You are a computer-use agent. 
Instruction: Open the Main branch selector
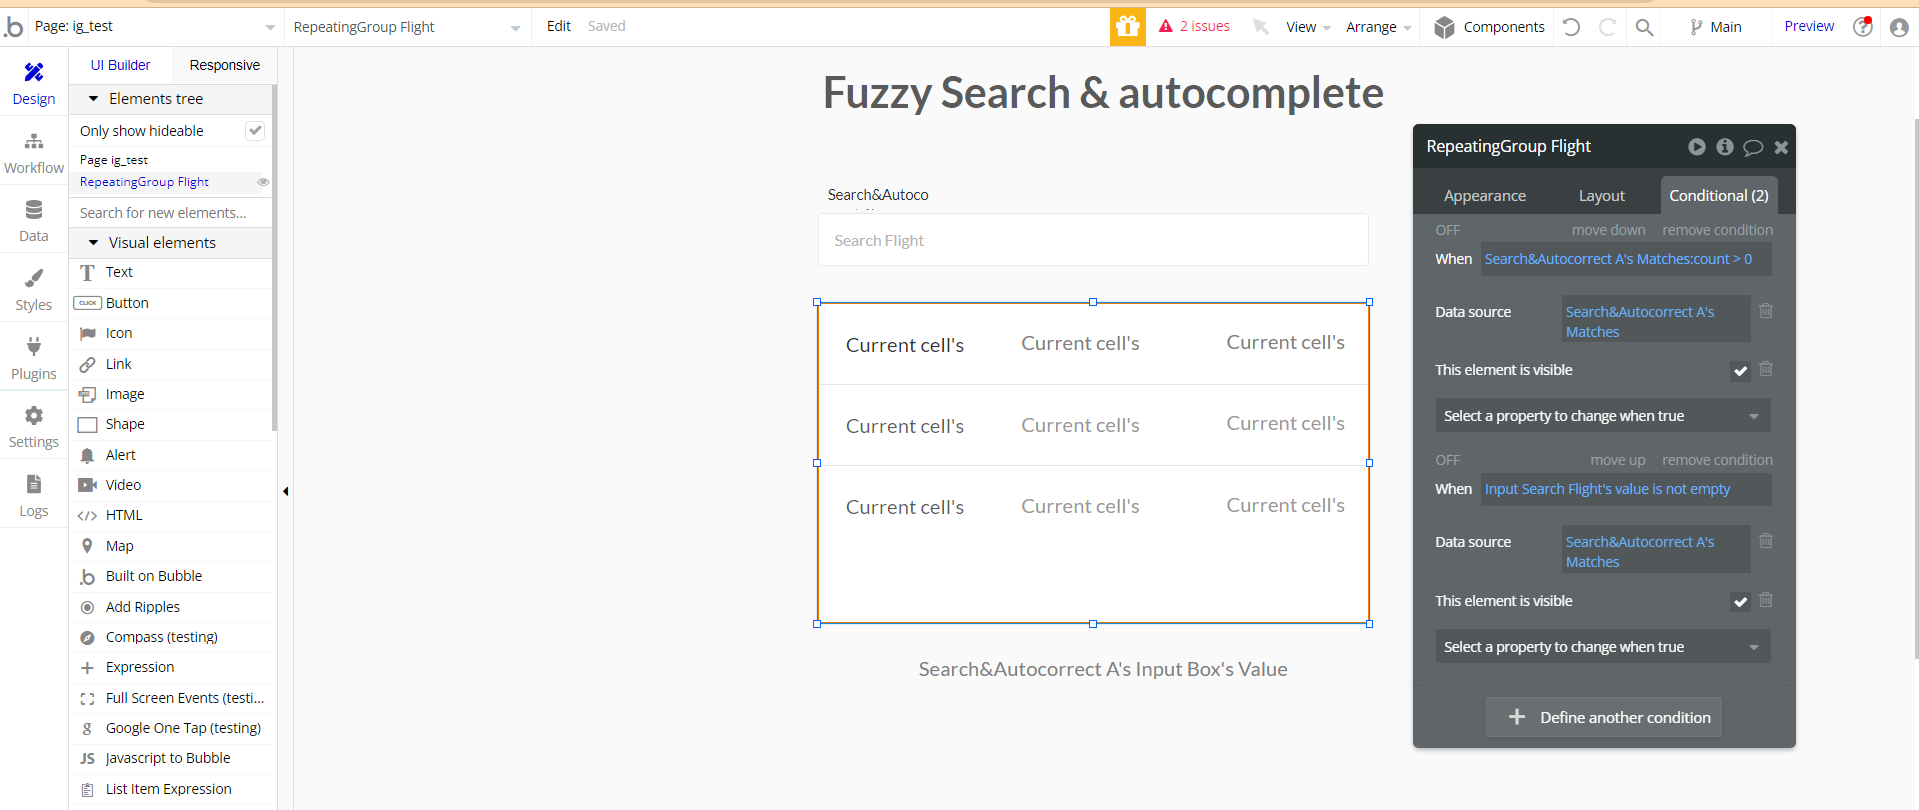pos(1716,27)
